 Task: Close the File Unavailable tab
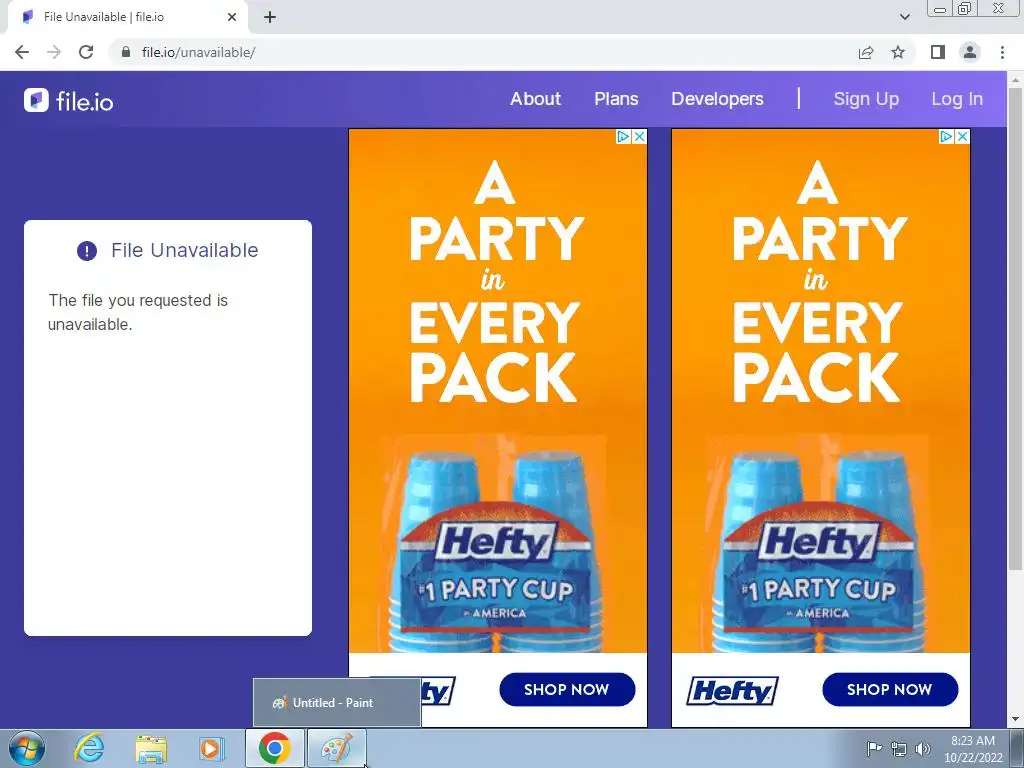(x=232, y=17)
